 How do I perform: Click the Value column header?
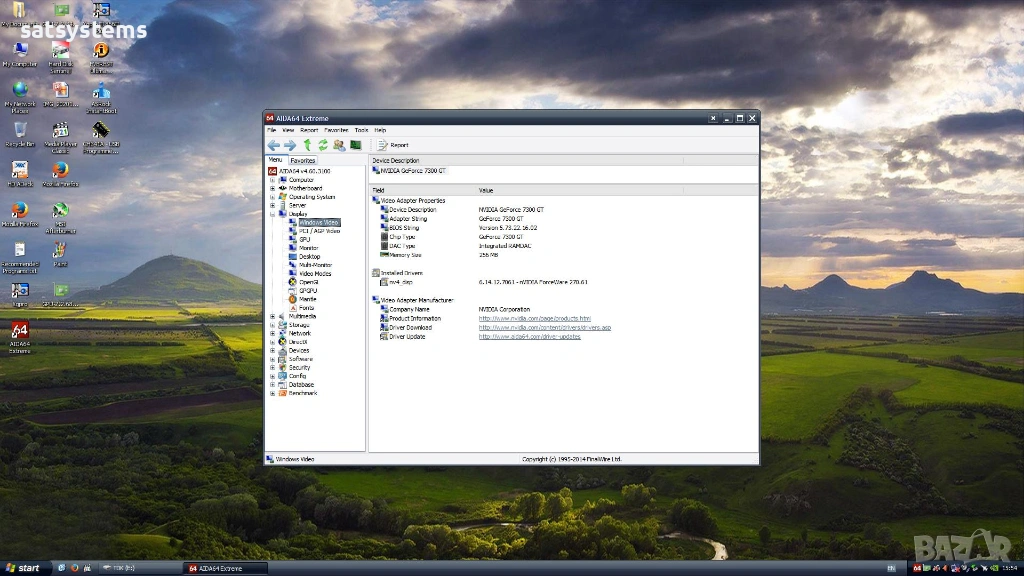point(486,190)
